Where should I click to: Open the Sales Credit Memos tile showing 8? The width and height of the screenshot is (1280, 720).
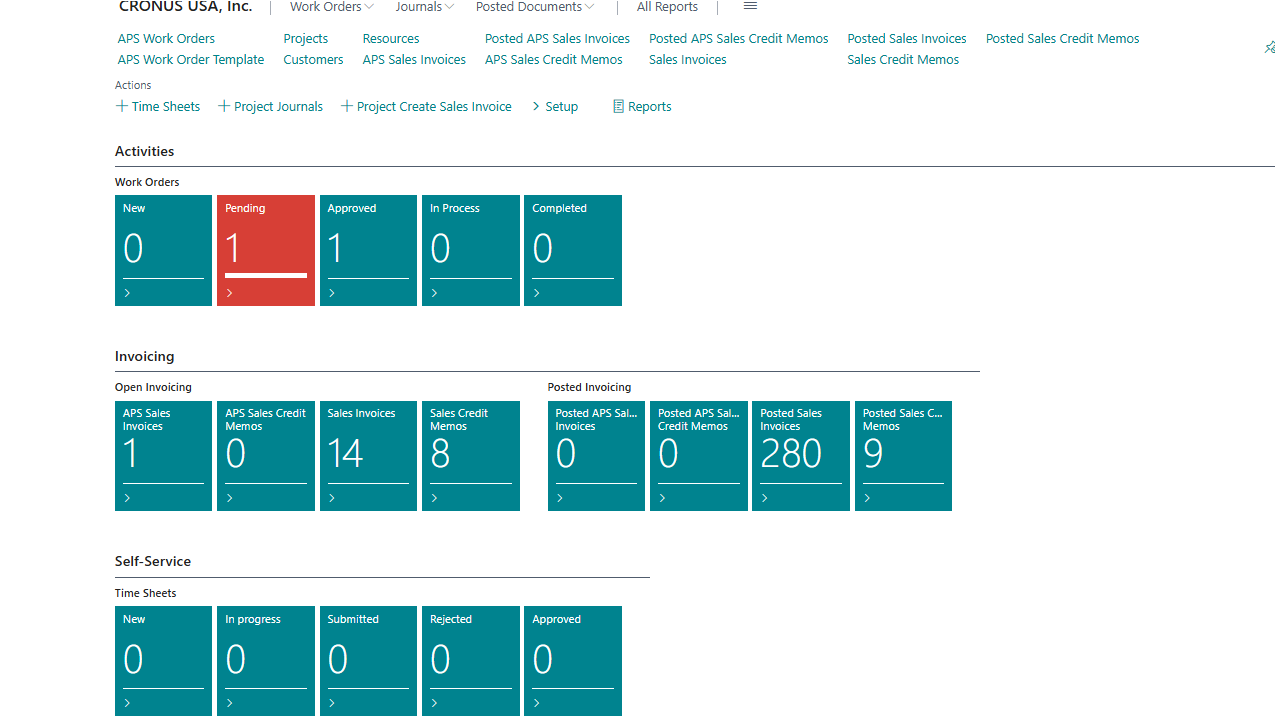(470, 455)
